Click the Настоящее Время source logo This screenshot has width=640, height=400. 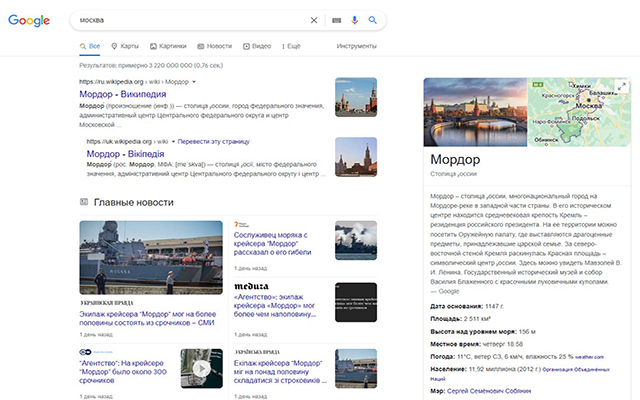click(96, 352)
